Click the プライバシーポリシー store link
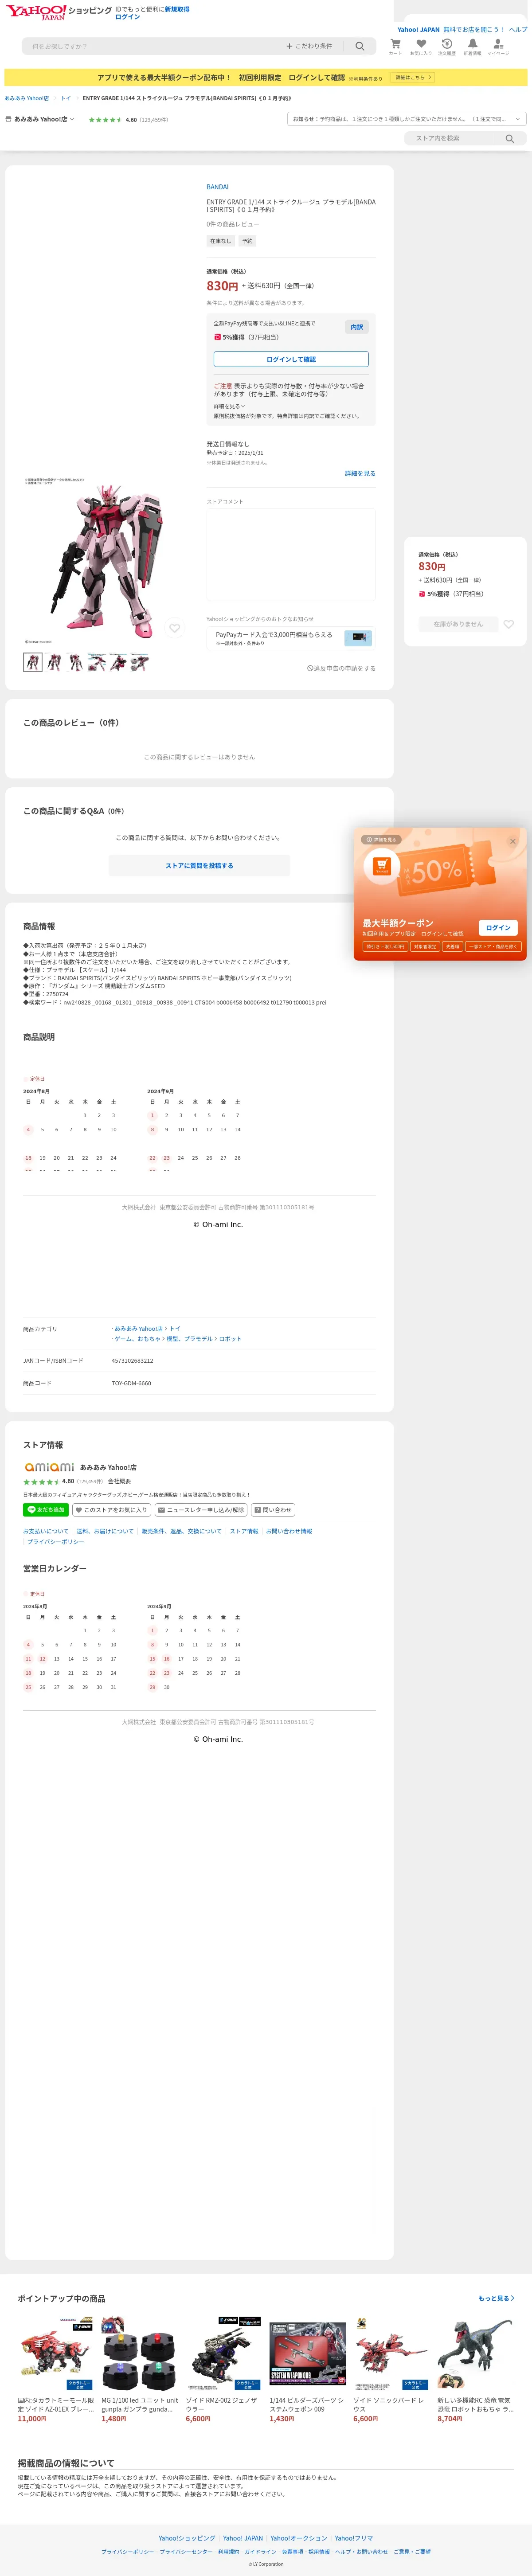Image resolution: width=532 pixels, height=2576 pixels. (x=56, y=1541)
